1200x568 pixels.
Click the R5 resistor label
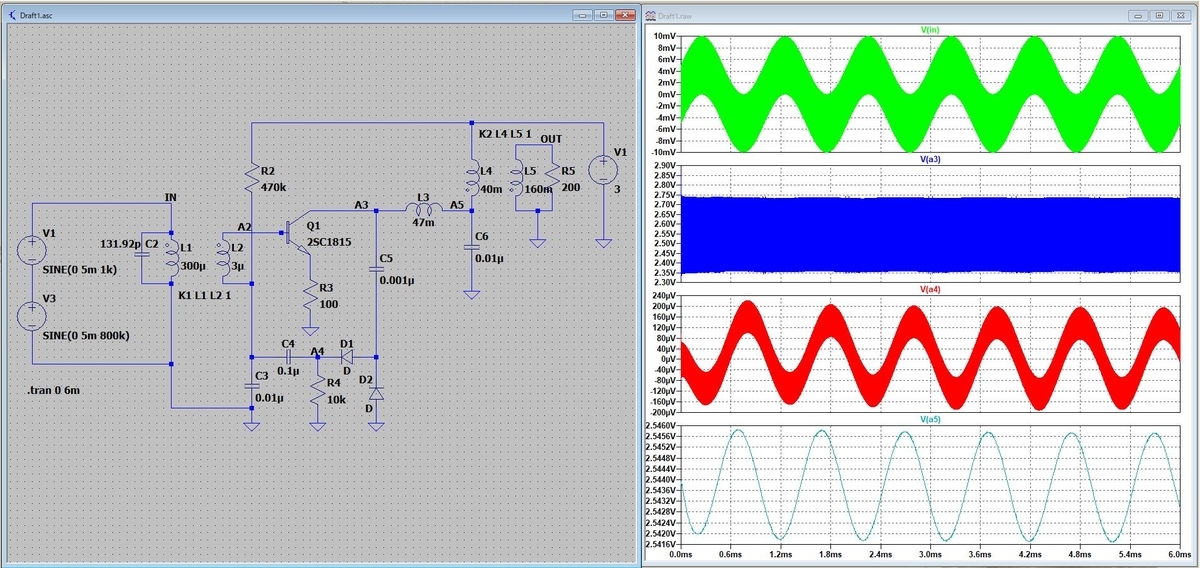[569, 170]
